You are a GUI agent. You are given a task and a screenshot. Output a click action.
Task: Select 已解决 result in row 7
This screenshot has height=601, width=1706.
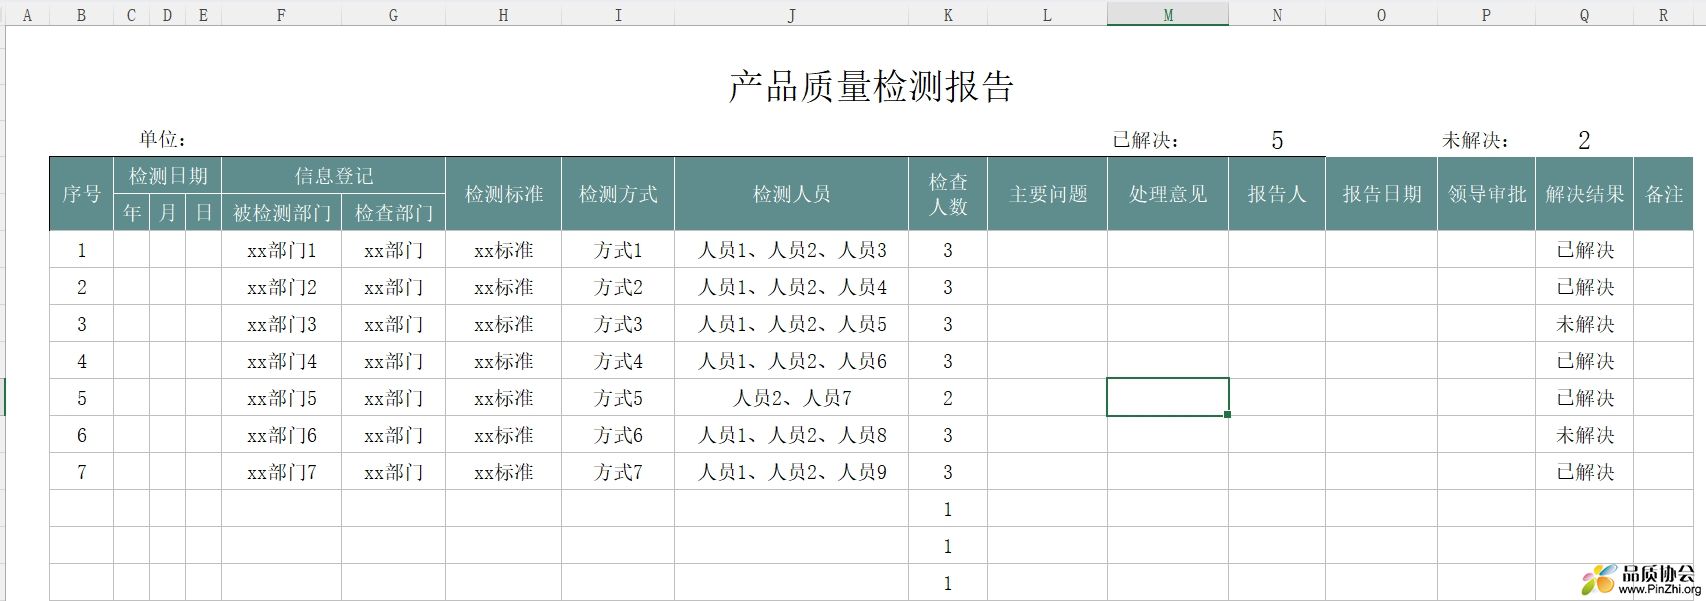(1584, 472)
